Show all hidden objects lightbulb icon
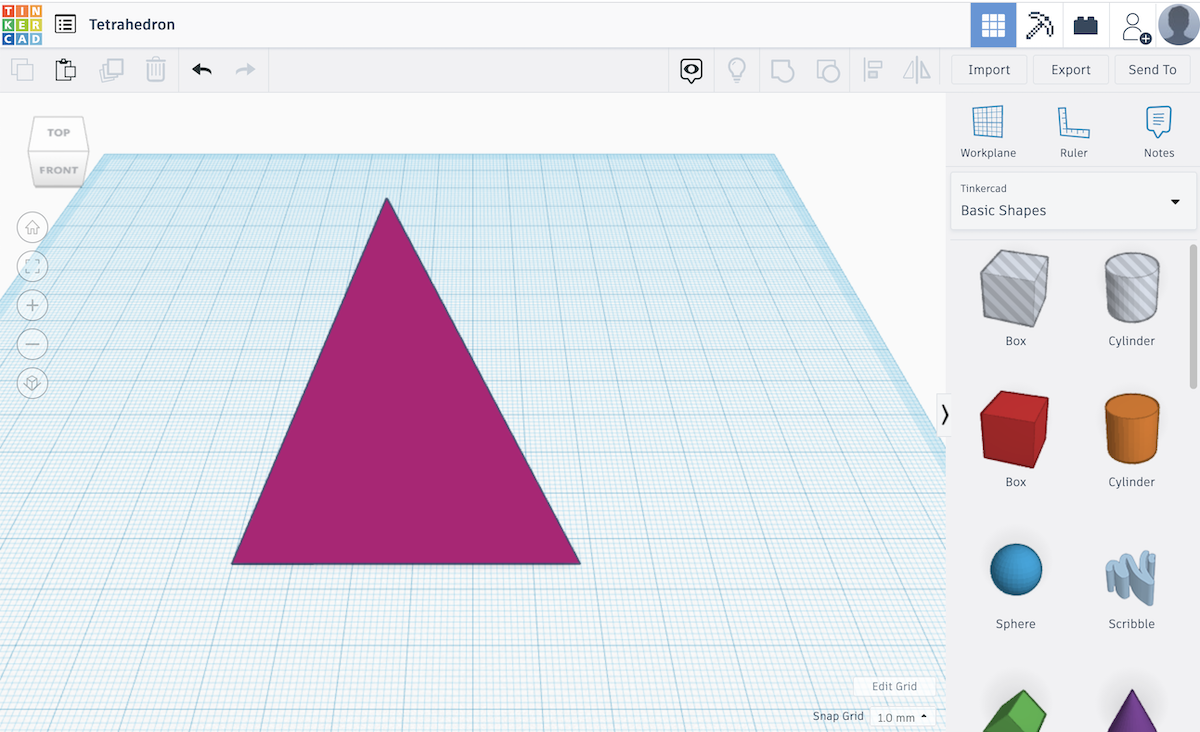The height and width of the screenshot is (732, 1200). [x=737, y=70]
